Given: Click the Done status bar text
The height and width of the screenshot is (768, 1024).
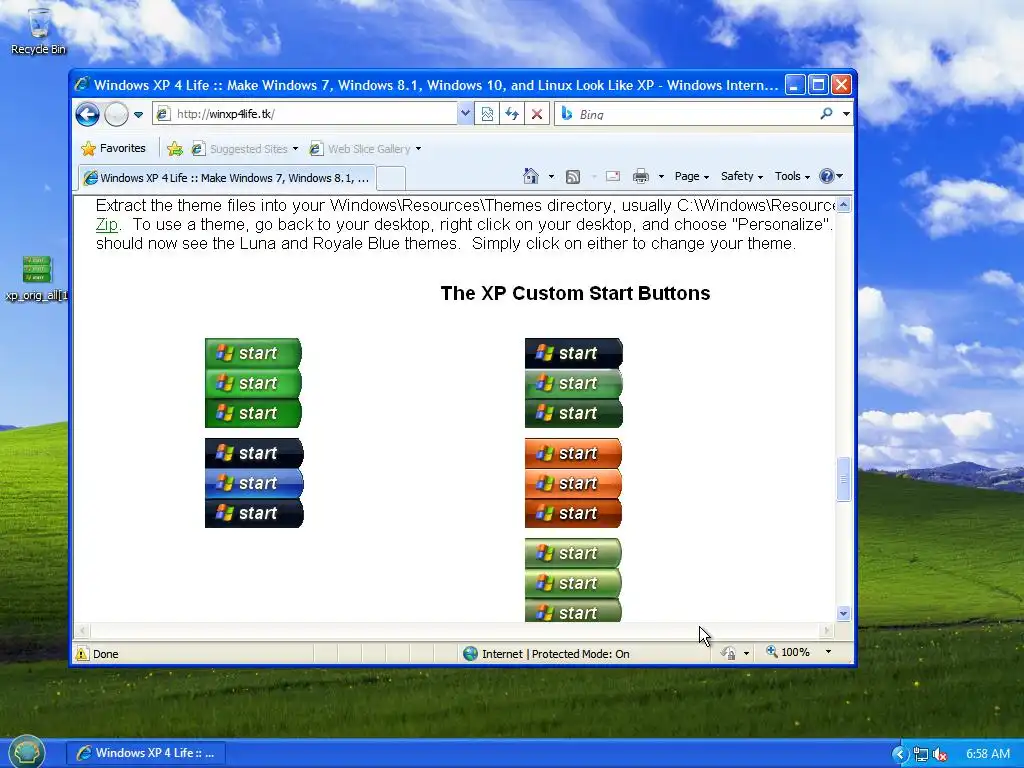Looking at the screenshot, I should pyautogui.click(x=106, y=654).
